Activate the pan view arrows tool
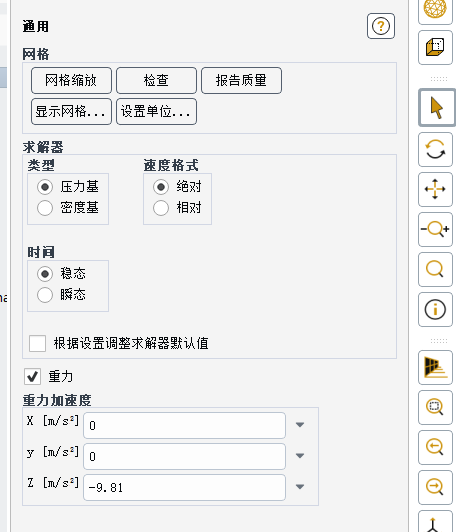The width and height of the screenshot is (456, 532). point(435,189)
